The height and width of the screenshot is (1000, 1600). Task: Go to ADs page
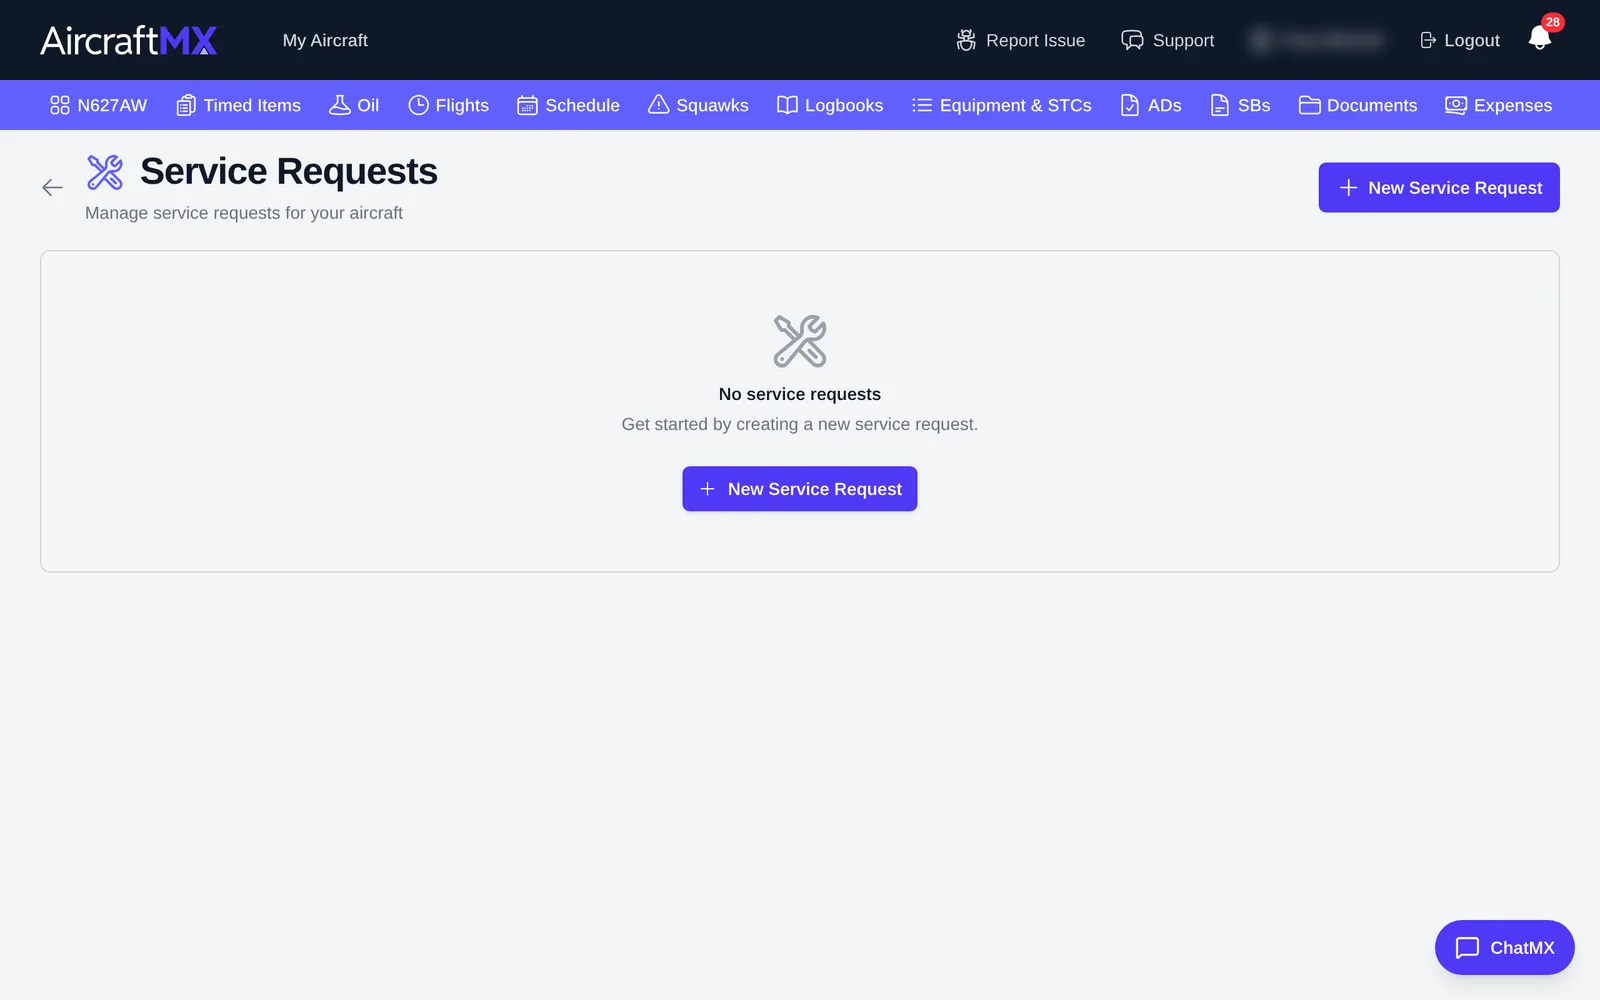1151,105
